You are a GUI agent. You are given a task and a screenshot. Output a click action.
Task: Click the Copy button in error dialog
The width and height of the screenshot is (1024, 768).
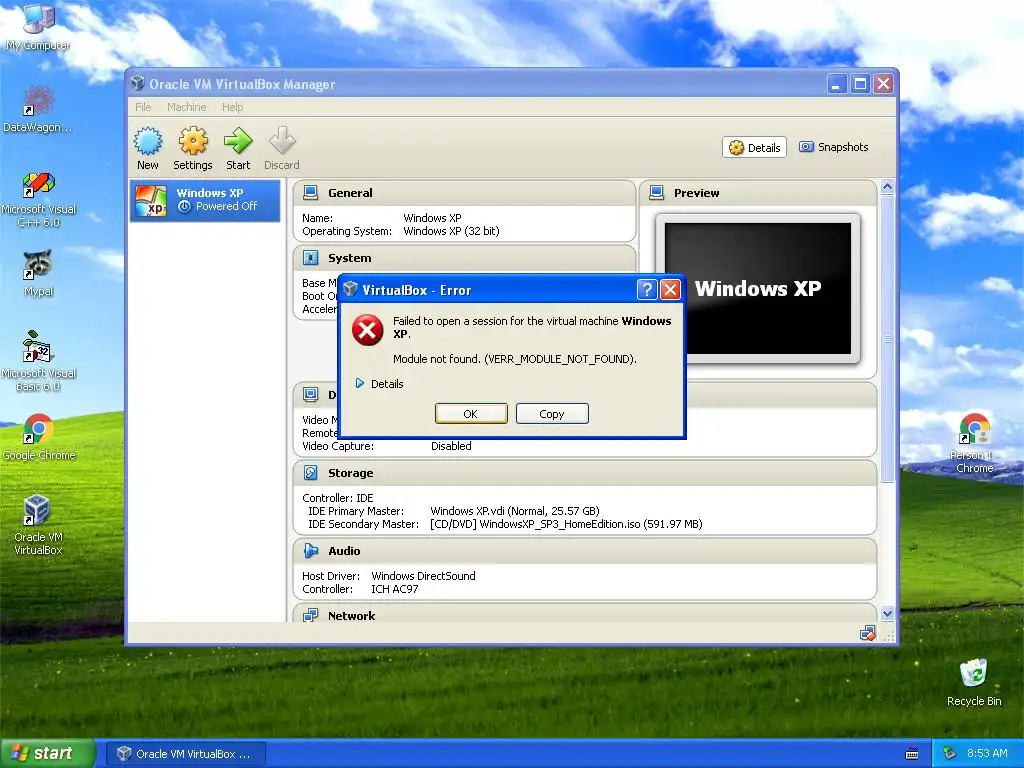click(x=552, y=413)
